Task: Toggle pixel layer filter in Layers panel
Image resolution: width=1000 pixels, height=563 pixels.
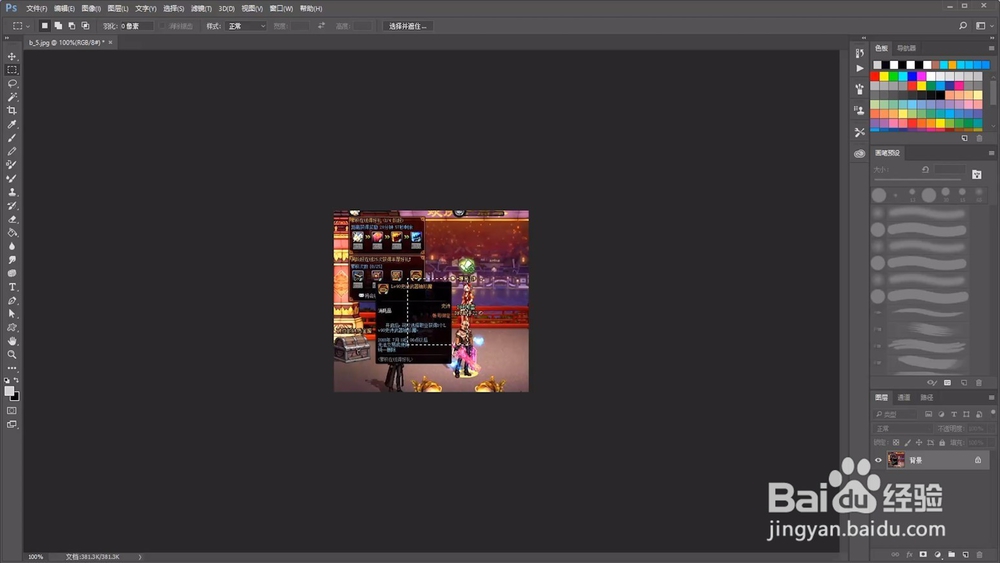Action: pyautogui.click(x=929, y=414)
